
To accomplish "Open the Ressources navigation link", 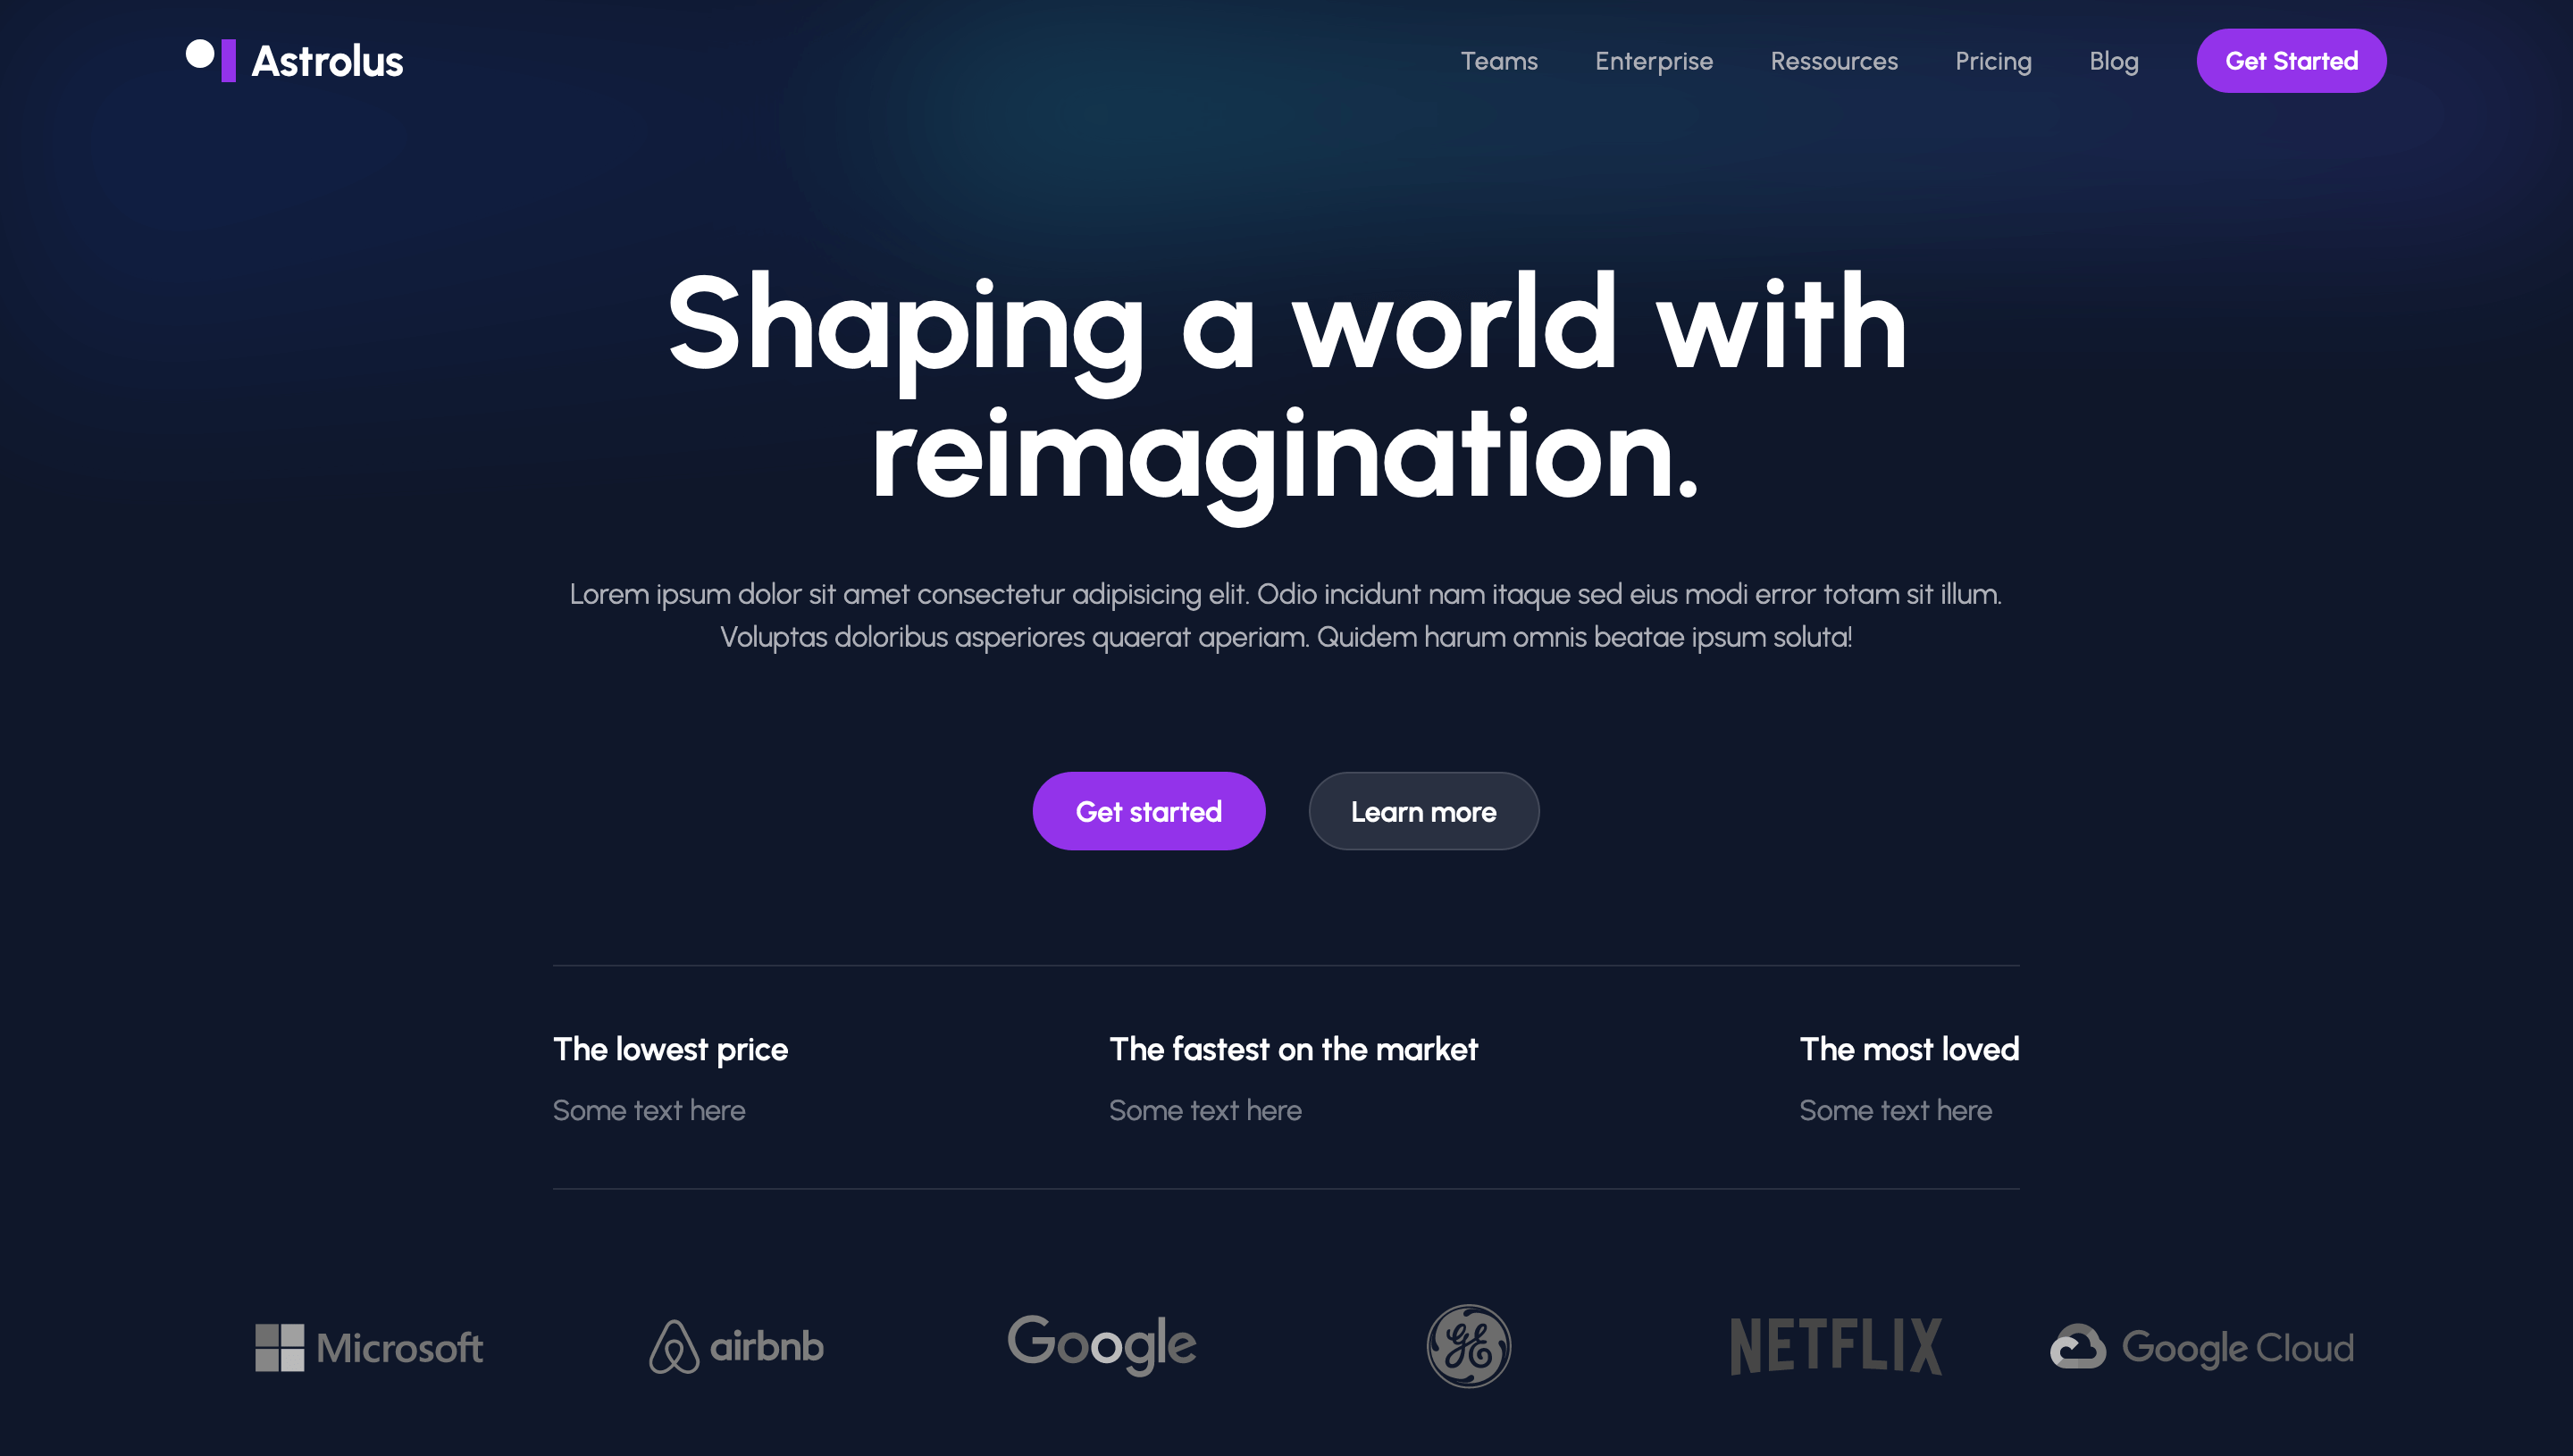I will (1834, 60).
